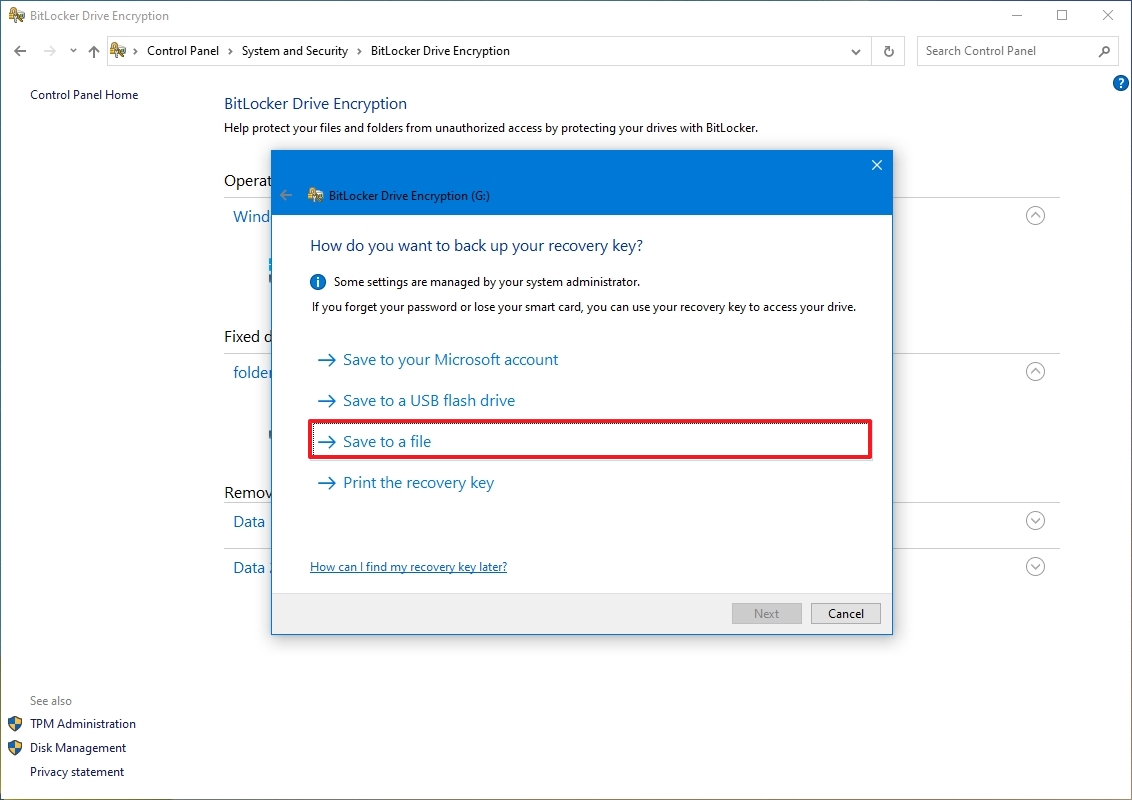Click the wizard back arrow
The width and height of the screenshot is (1132, 800).
287,196
